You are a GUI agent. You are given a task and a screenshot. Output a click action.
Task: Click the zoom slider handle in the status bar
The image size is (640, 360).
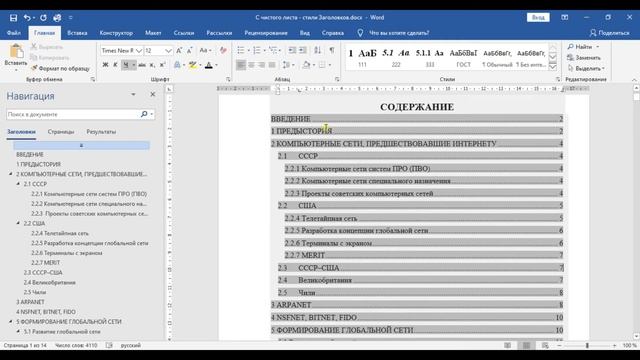click(587, 345)
